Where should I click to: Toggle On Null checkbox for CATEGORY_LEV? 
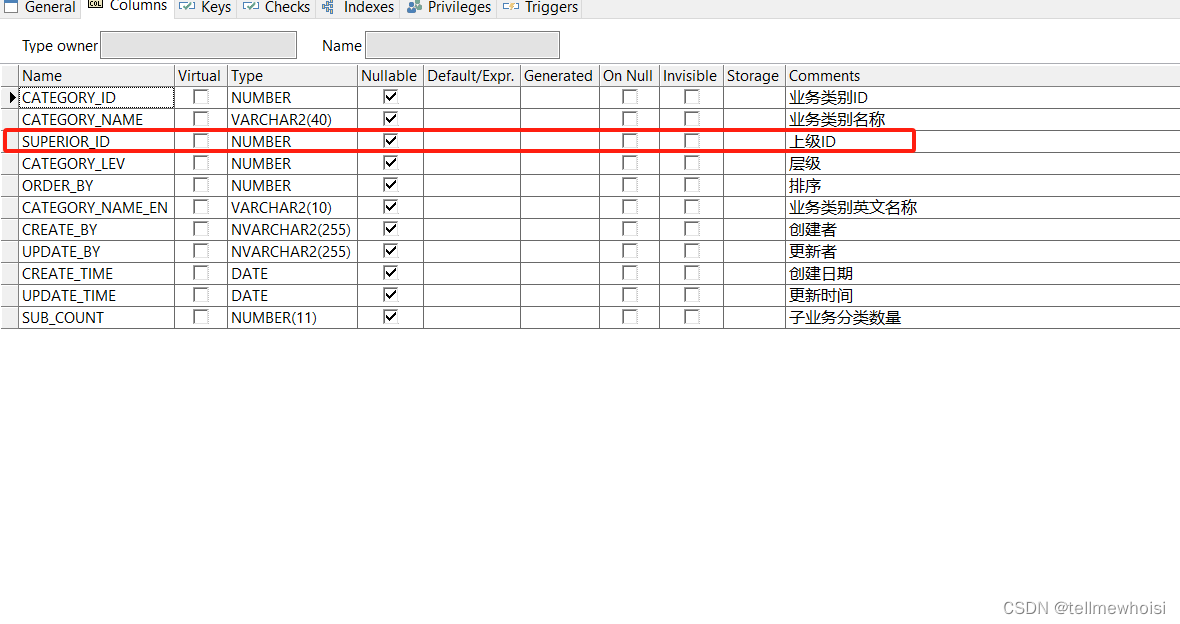tap(629, 163)
